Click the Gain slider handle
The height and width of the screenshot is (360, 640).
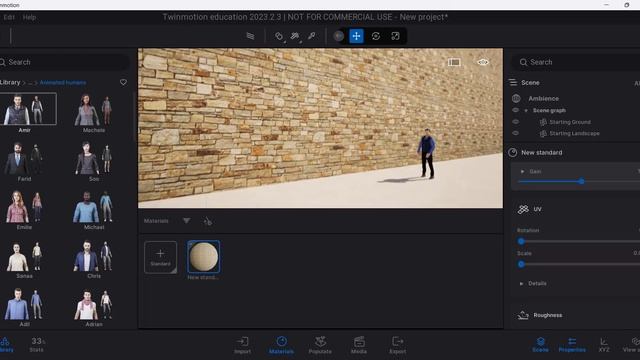click(582, 181)
